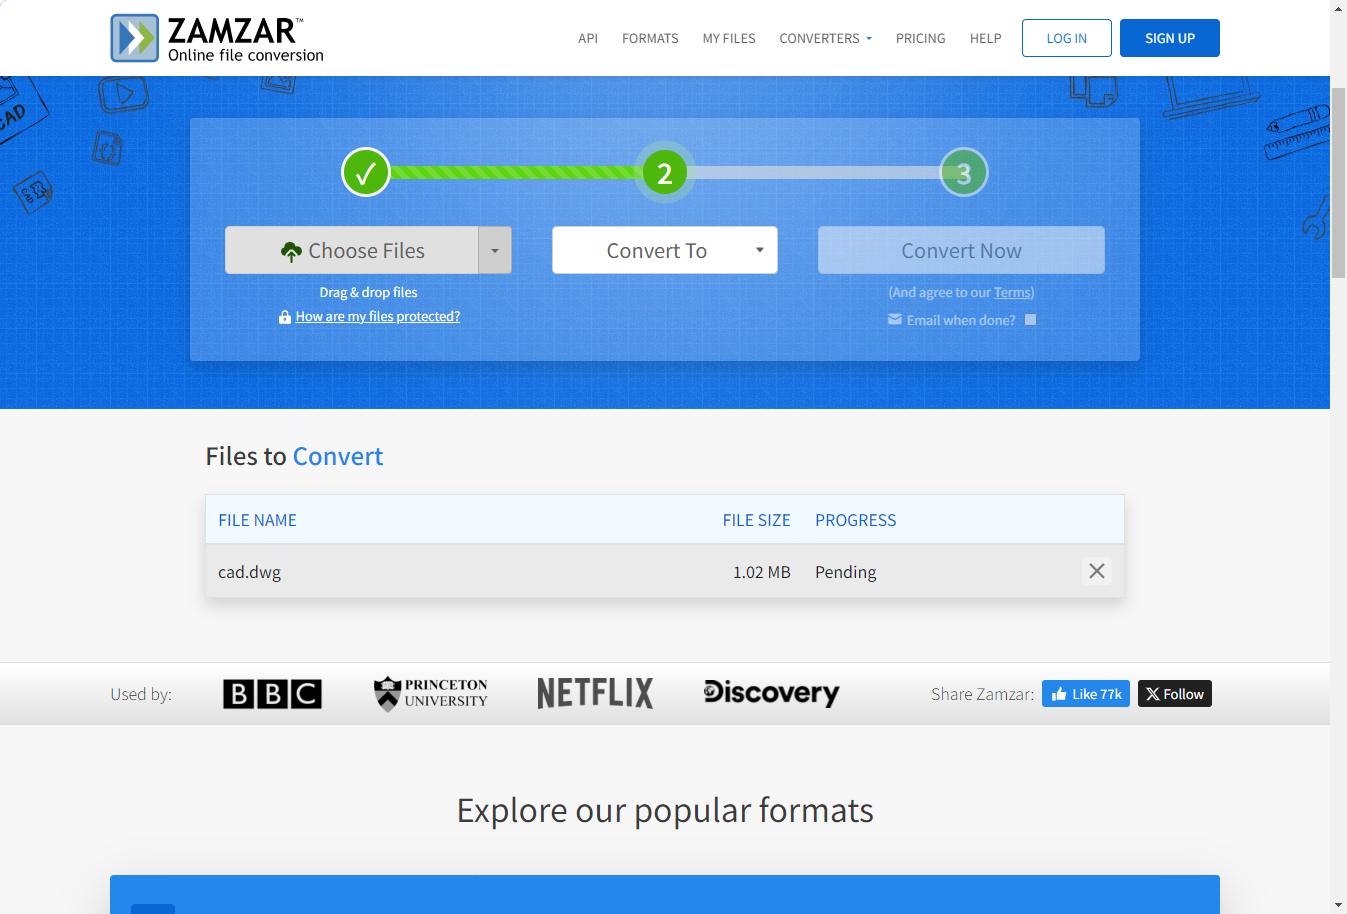Click the Facebook Like 77k button
The width and height of the screenshot is (1347, 914).
click(1085, 694)
